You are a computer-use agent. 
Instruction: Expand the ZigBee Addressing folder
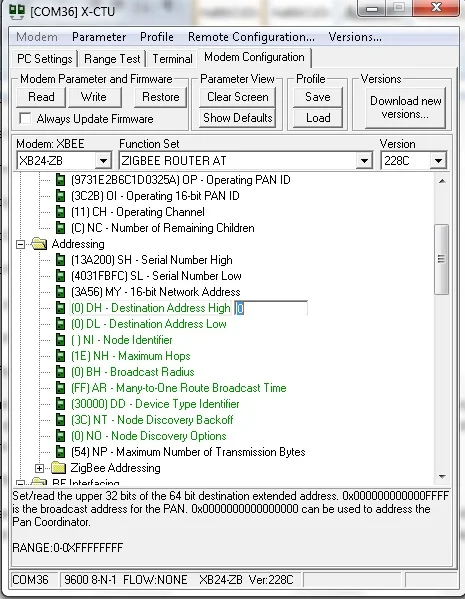[x=39, y=468]
